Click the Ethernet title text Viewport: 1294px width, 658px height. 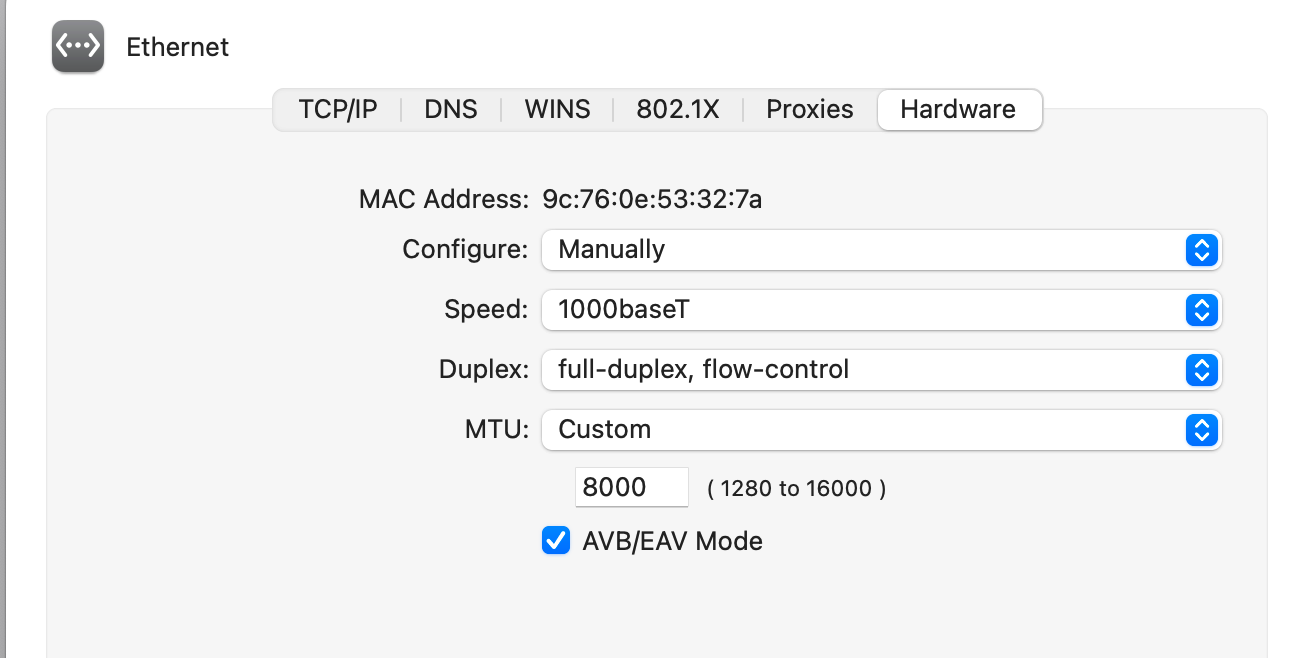coord(177,47)
